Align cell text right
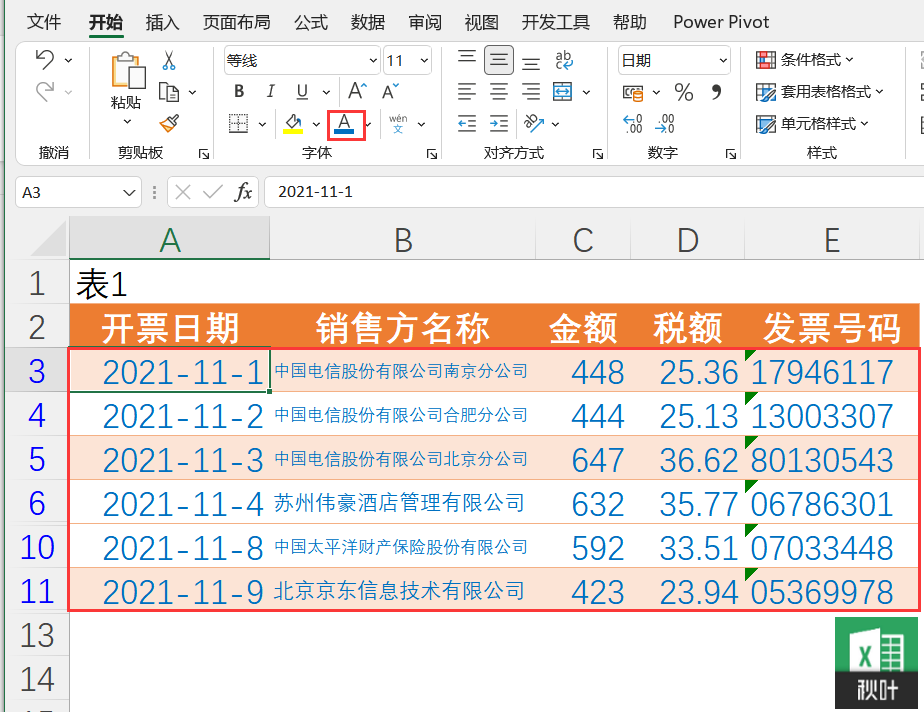The width and height of the screenshot is (924, 712). [531, 91]
